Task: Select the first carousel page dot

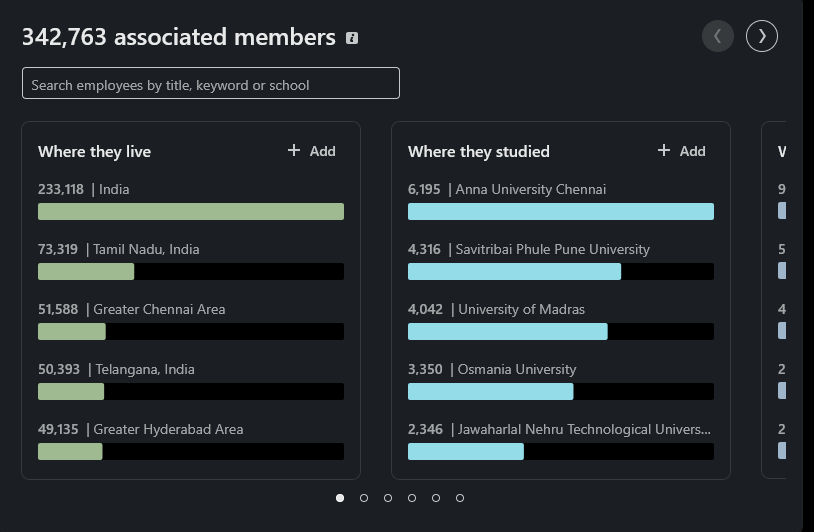Action: tap(340, 498)
